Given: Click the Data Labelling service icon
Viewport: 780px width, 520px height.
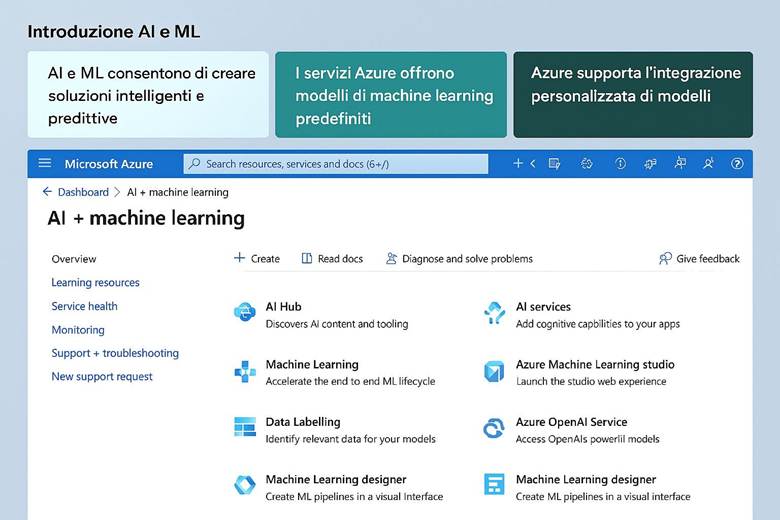Looking at the screenshot, I should pos(245,428).
